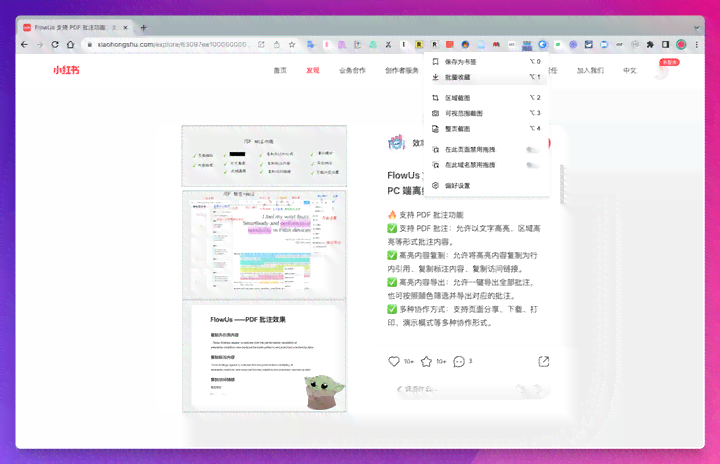The width and height of the screenshot is (720, 464).
Task: Toggle the browser side panel
Action: pos(665,45)
